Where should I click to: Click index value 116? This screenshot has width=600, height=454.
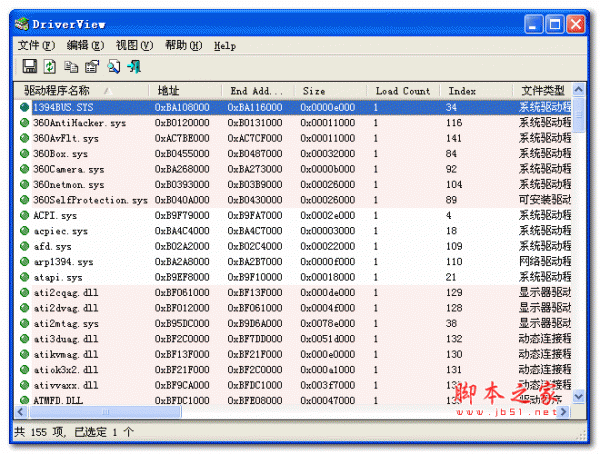point(454,122)
